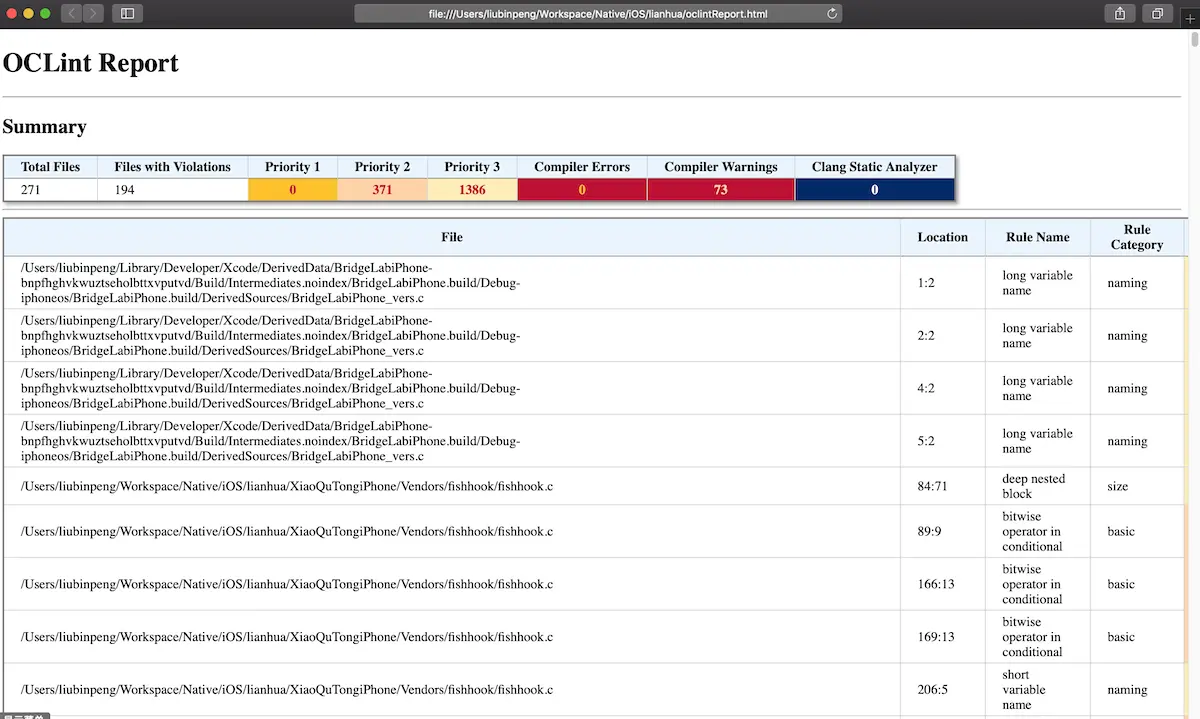This screenshot has width=1200, height=719.
Task: Reload the page from the address bar
Action: (x=832, y=14)
